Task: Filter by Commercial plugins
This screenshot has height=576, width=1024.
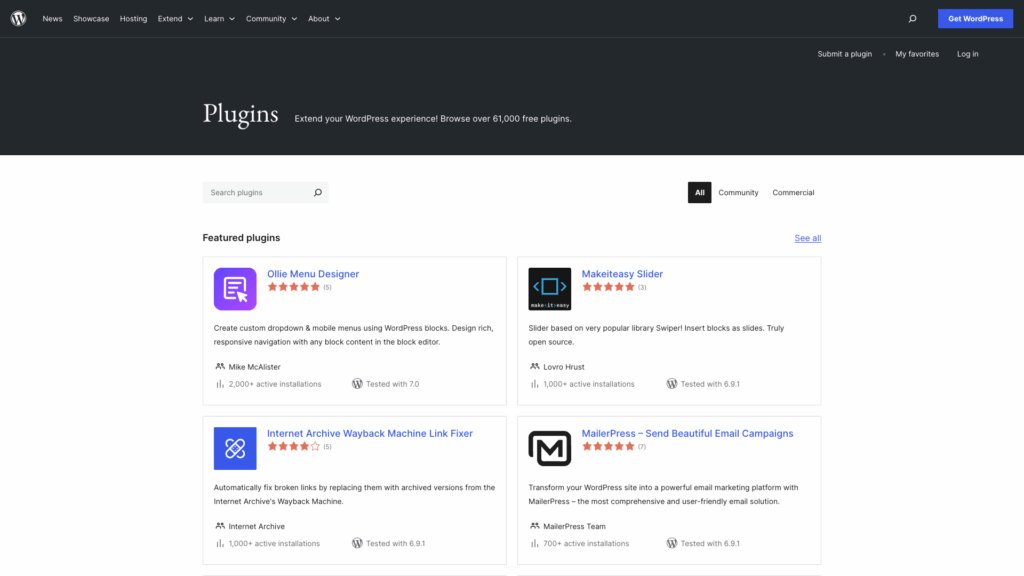Action: point(793,193)
